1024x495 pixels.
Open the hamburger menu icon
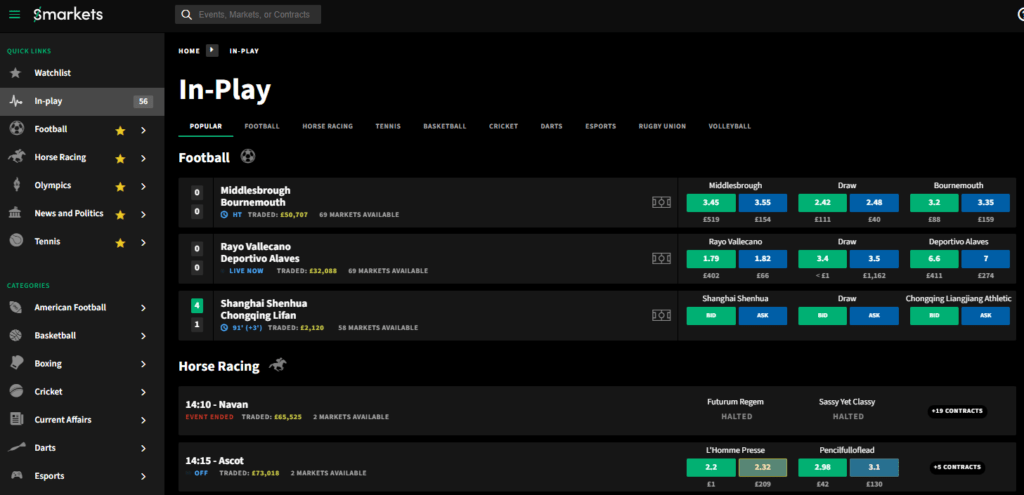pos(14,14)
